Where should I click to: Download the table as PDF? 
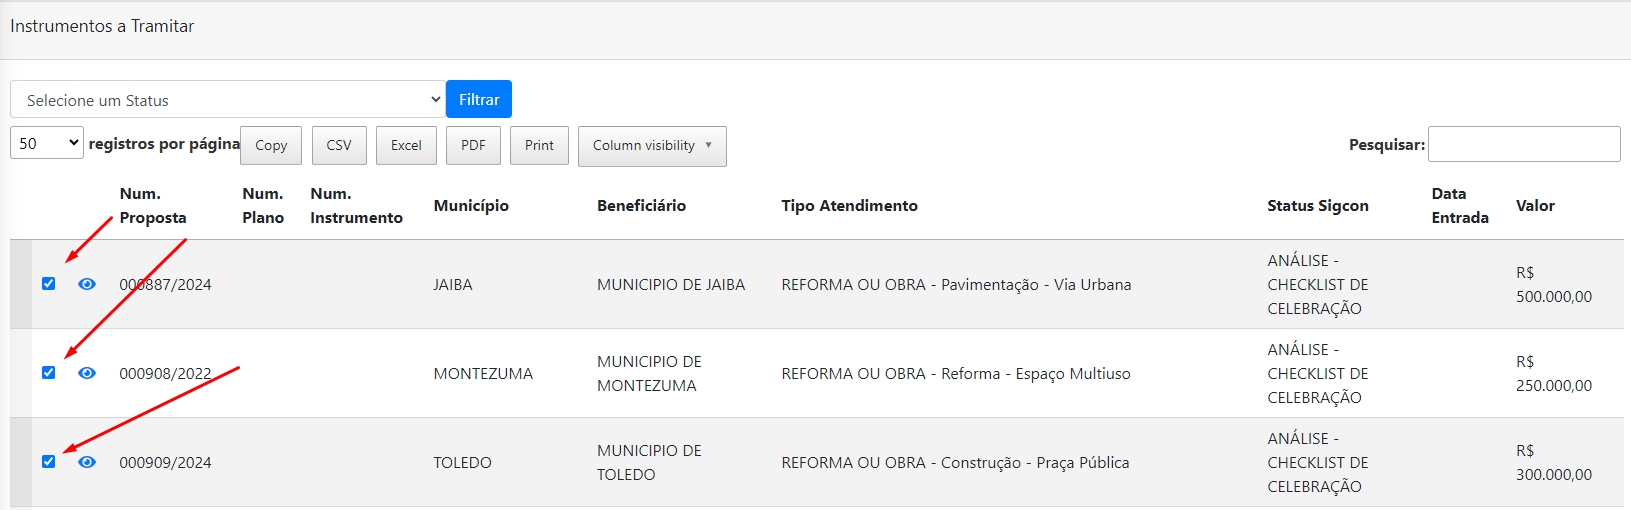(473, 146)
